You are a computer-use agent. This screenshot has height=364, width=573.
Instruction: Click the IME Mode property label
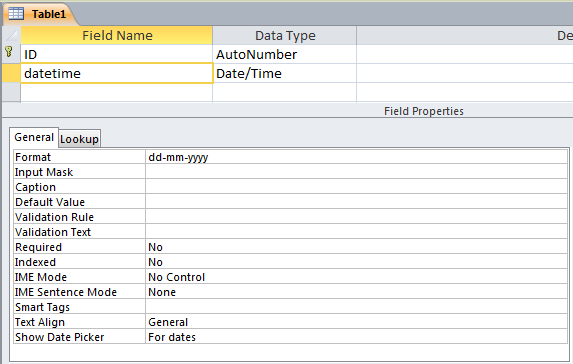pyautogui.click(x=79, y=277)
